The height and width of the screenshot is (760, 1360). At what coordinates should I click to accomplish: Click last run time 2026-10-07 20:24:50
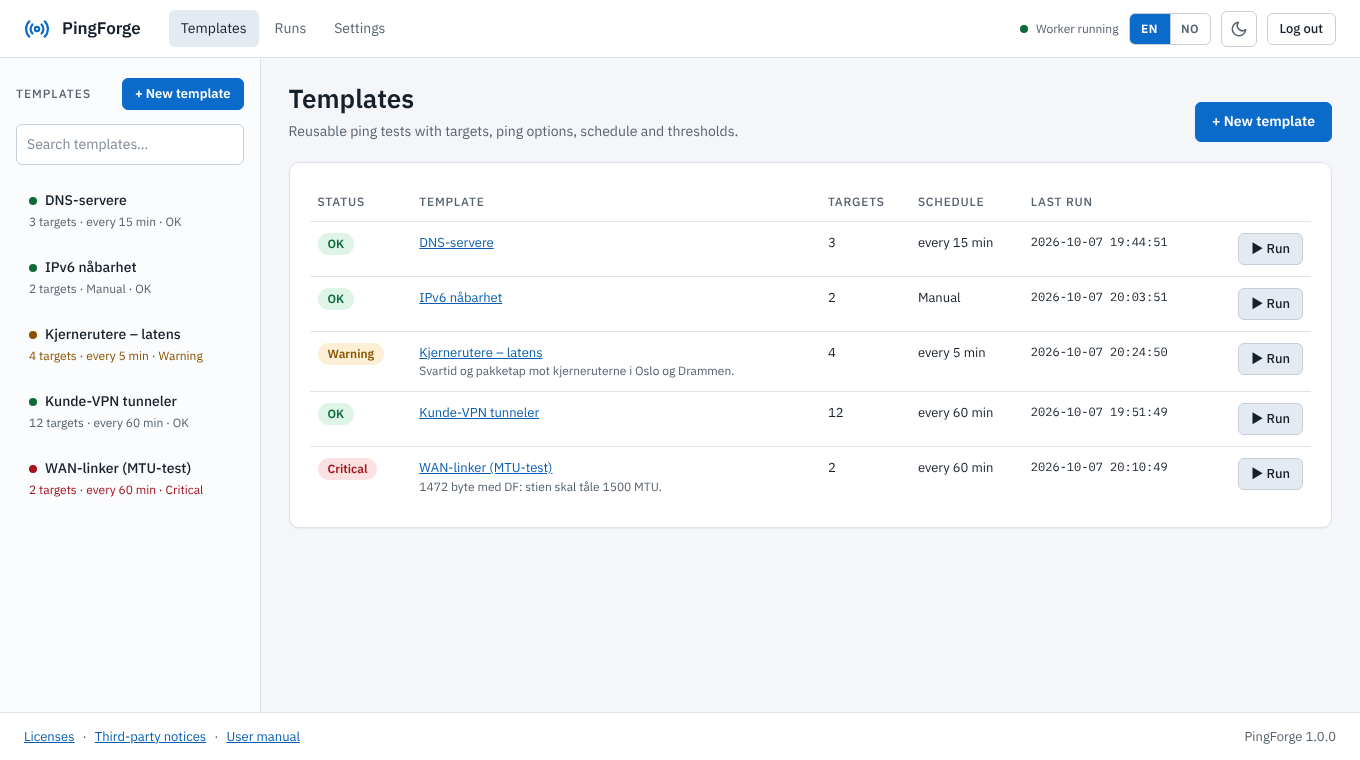[1099, 353]
